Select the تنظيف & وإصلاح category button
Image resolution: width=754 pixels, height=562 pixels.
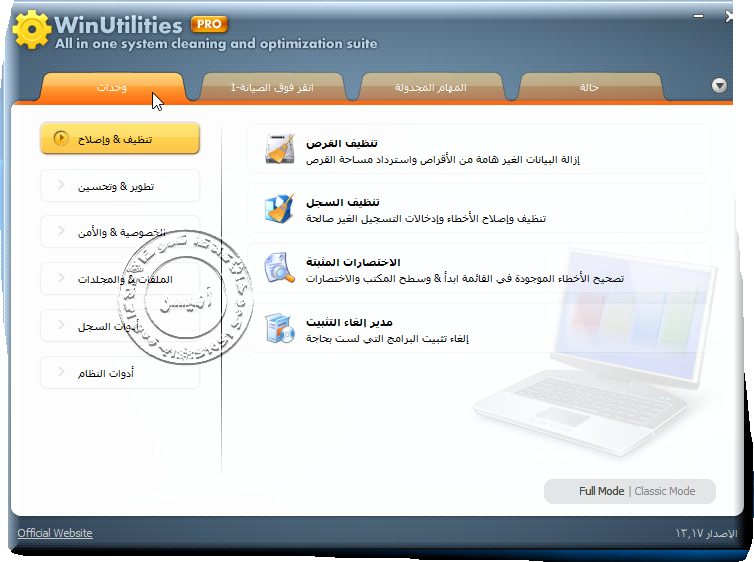[x=120, y=139]
